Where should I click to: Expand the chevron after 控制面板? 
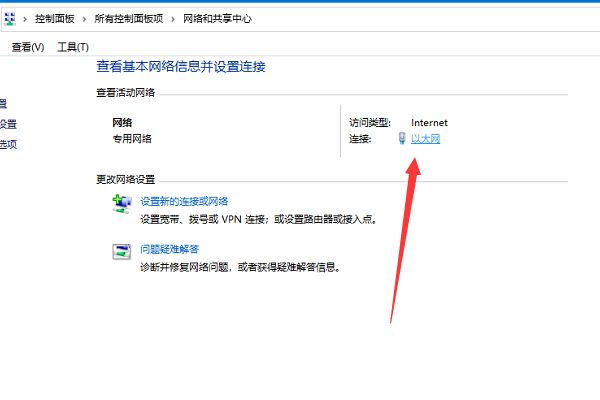[84, 19]
